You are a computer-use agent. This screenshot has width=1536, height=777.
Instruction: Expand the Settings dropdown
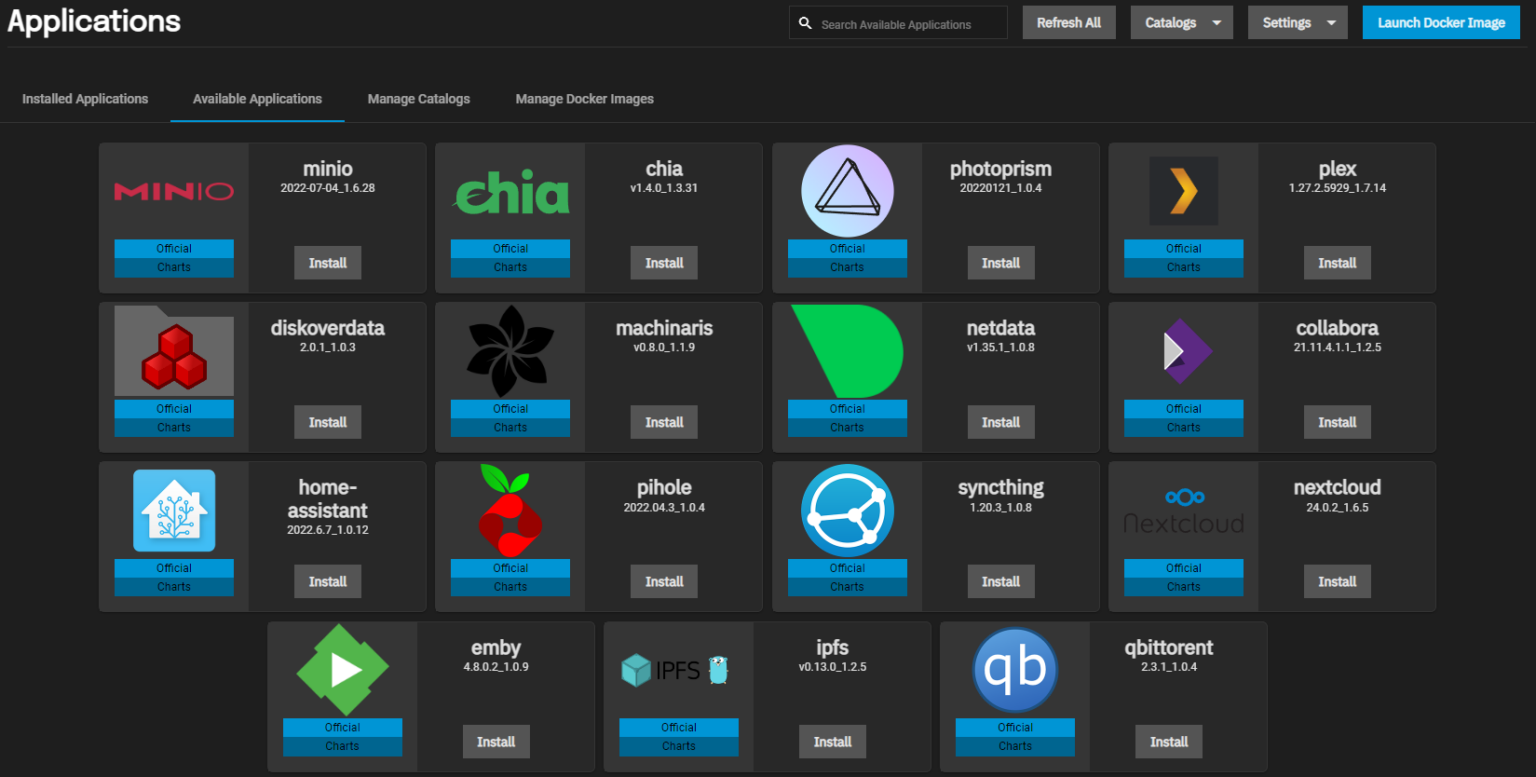coord(1297,22)
